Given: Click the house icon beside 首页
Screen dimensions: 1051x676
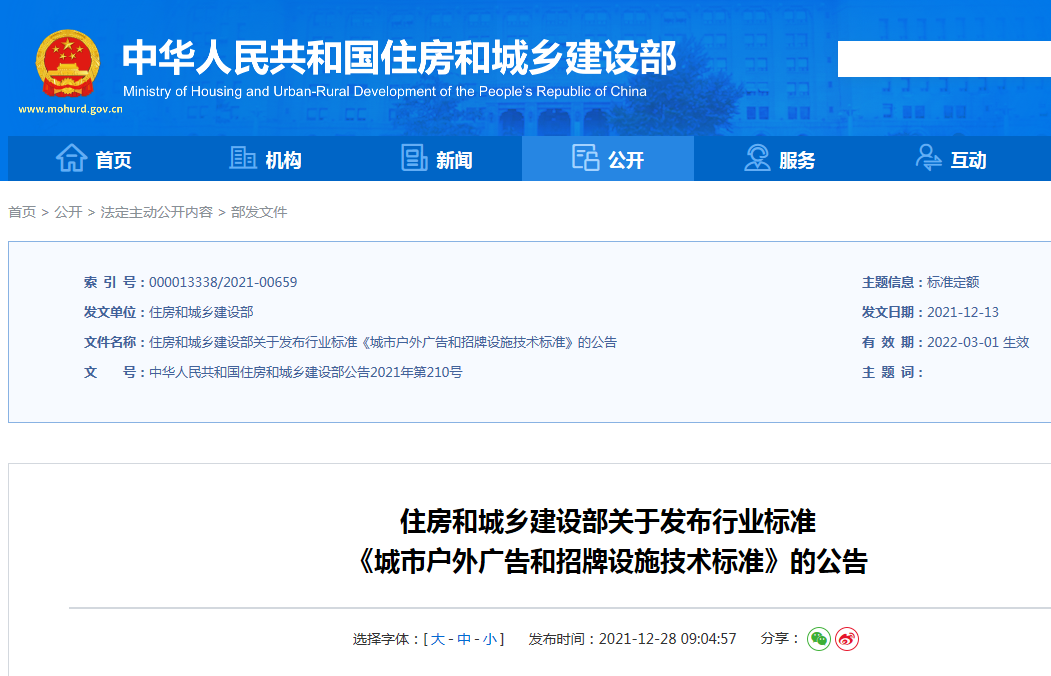Looking at the screenshot, I should tap(72, 159).
